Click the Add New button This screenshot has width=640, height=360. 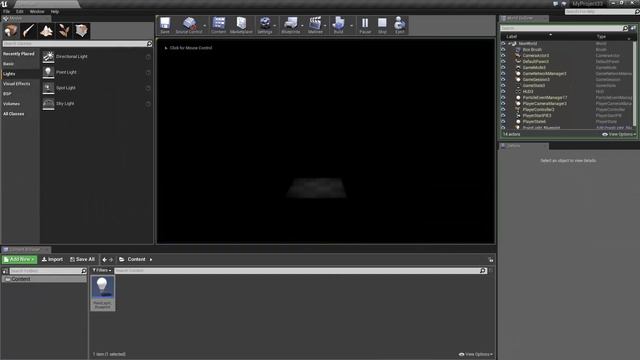19,260
